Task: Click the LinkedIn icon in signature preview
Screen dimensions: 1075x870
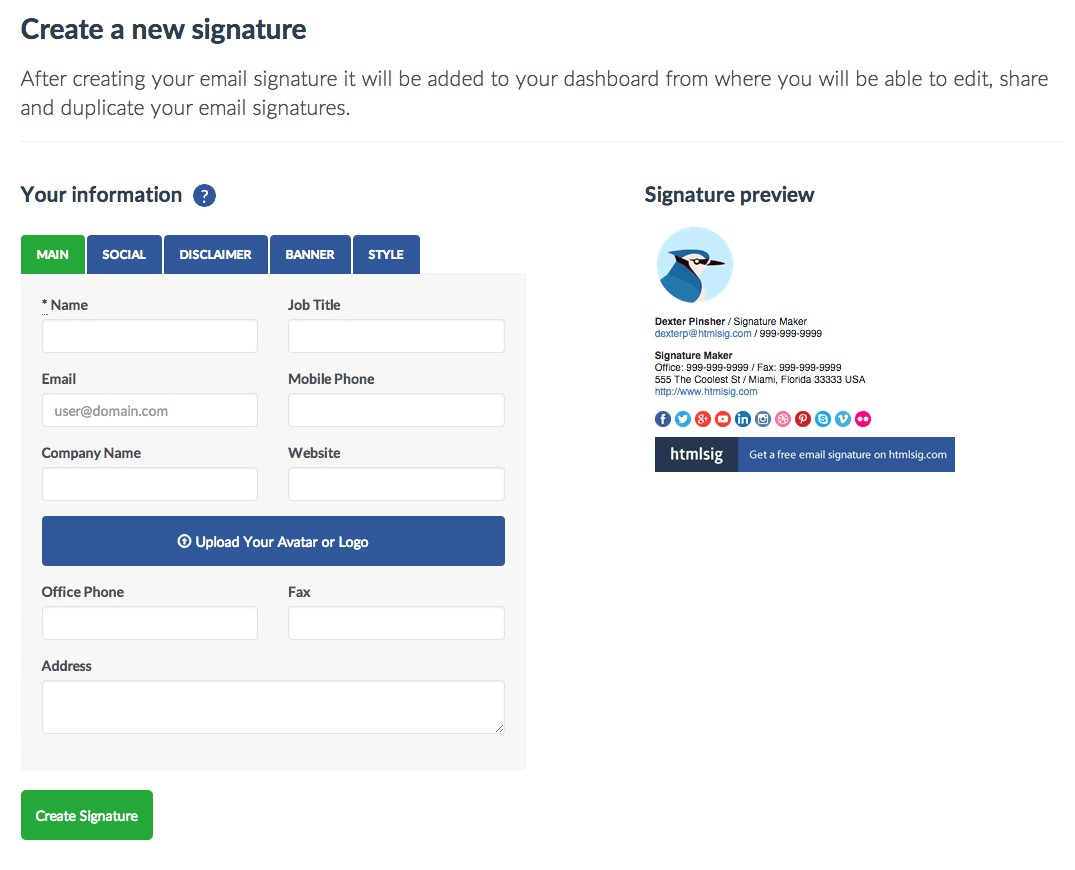Action: [743, 419]
